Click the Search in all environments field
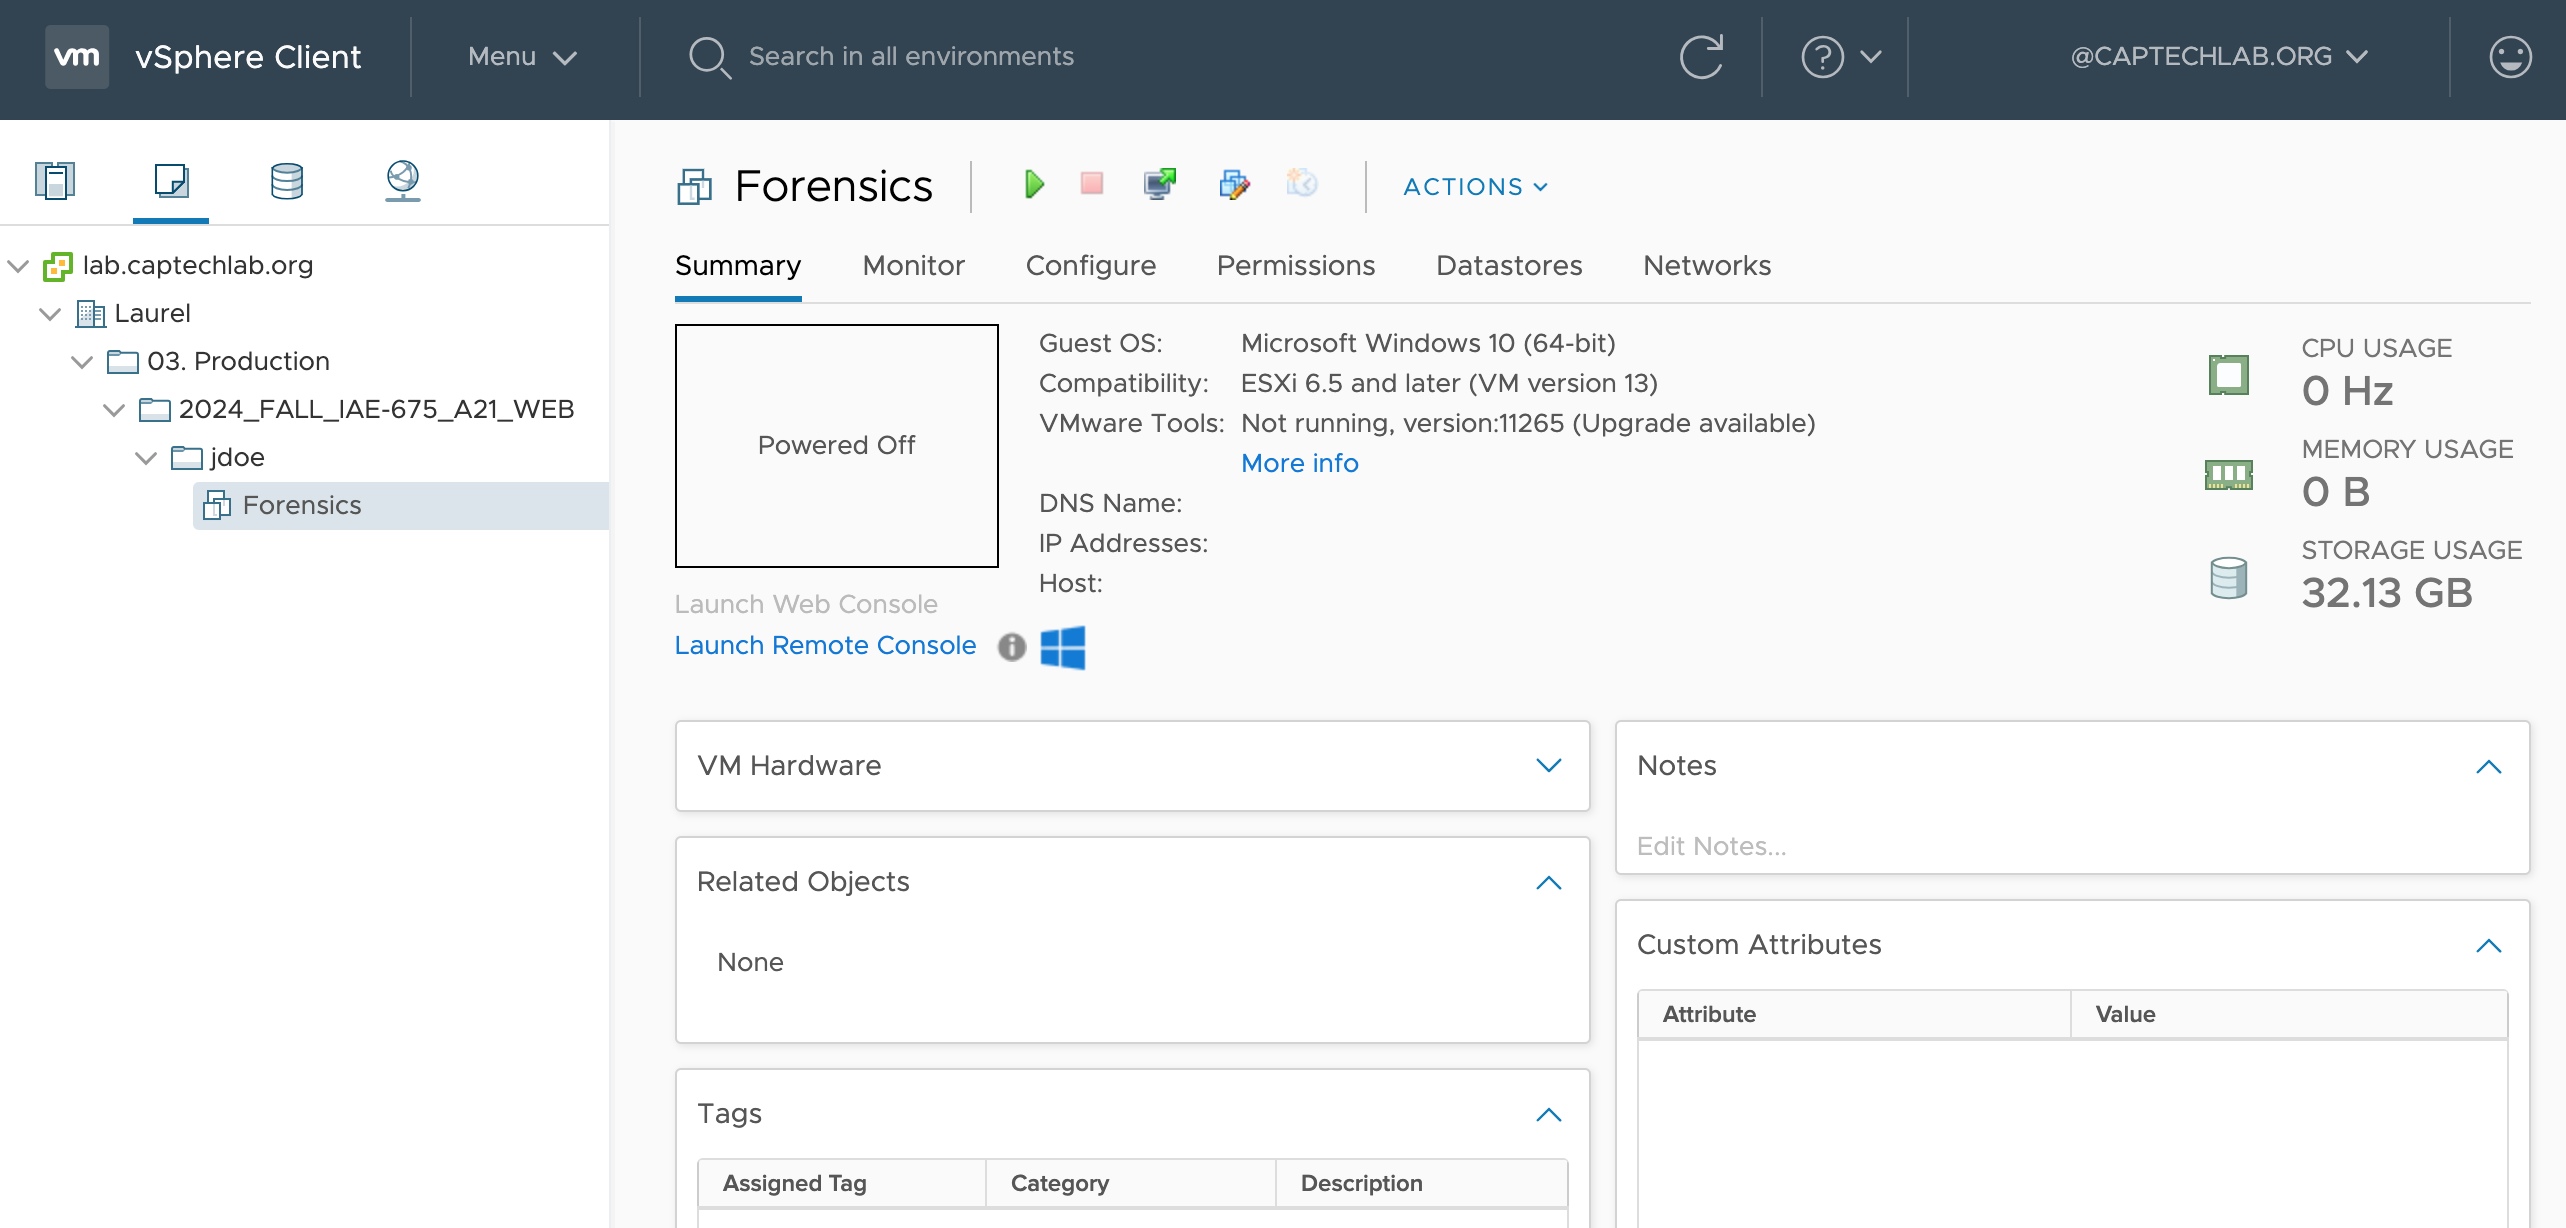 910,57
